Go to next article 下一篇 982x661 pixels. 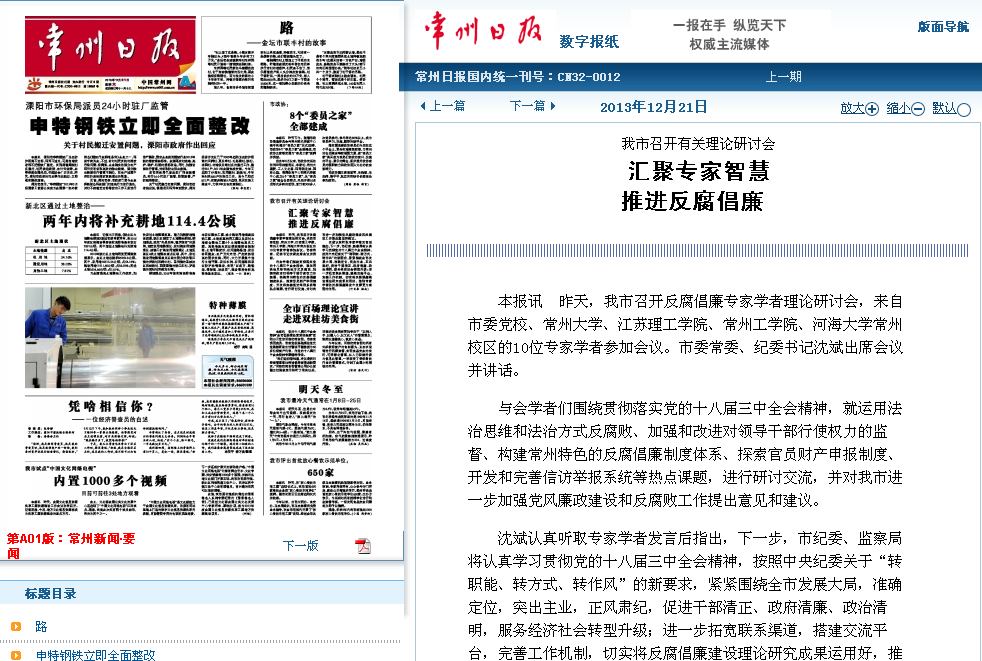(x=532, y=106)
